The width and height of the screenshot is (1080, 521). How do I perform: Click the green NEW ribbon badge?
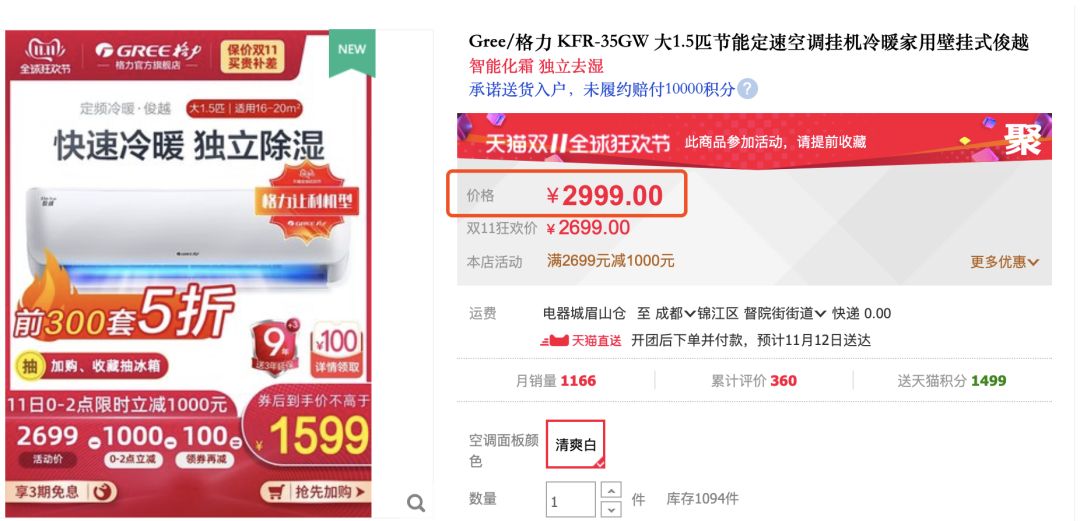click(352, 52)
